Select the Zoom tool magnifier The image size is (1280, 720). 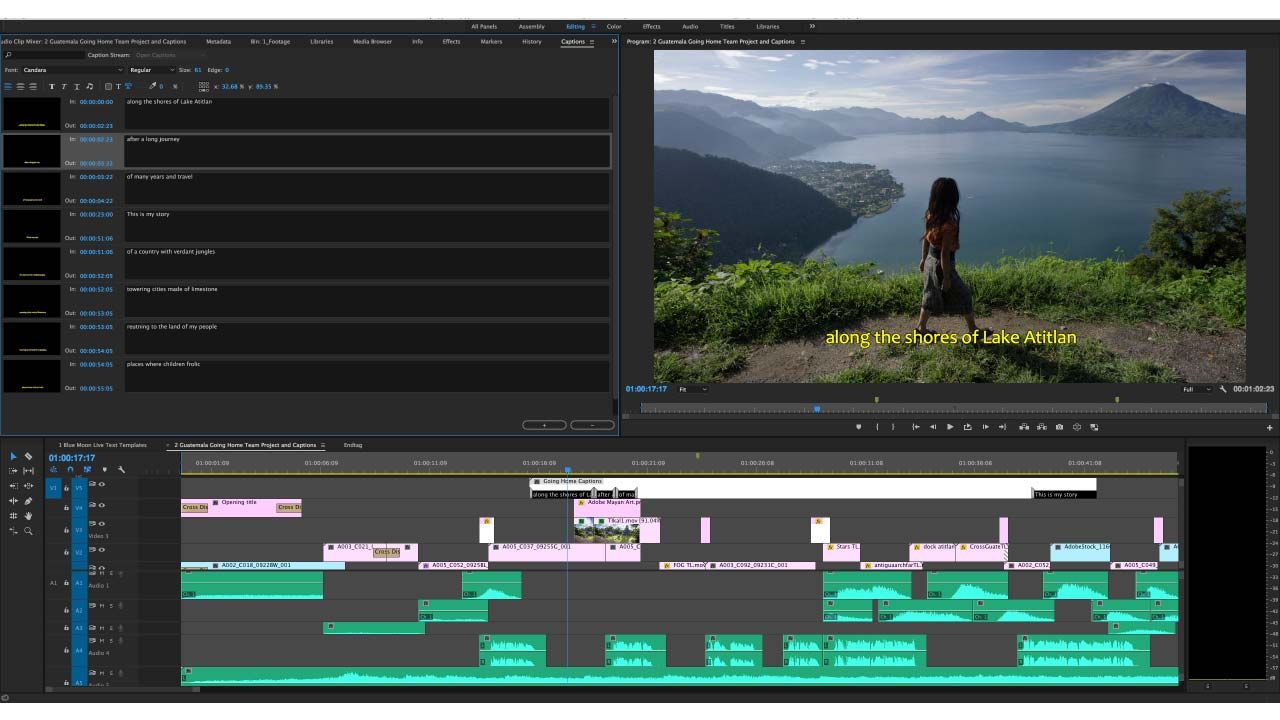28,531
